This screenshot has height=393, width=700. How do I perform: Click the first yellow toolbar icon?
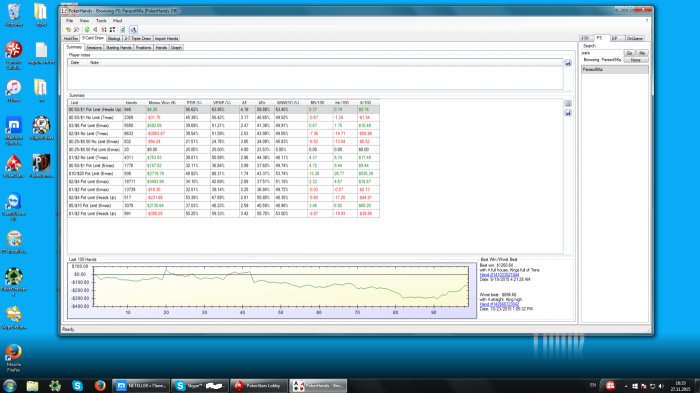(x=68, y=29)
